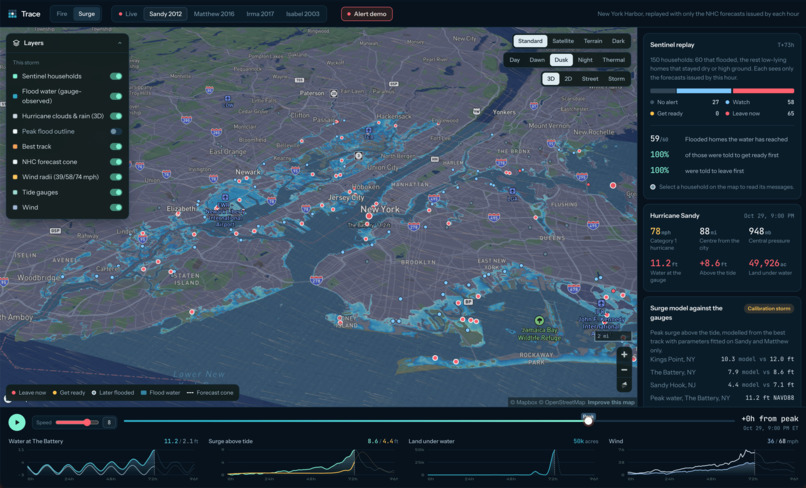
Task: Switch to Live storm feed
Action: pos(128,14)
